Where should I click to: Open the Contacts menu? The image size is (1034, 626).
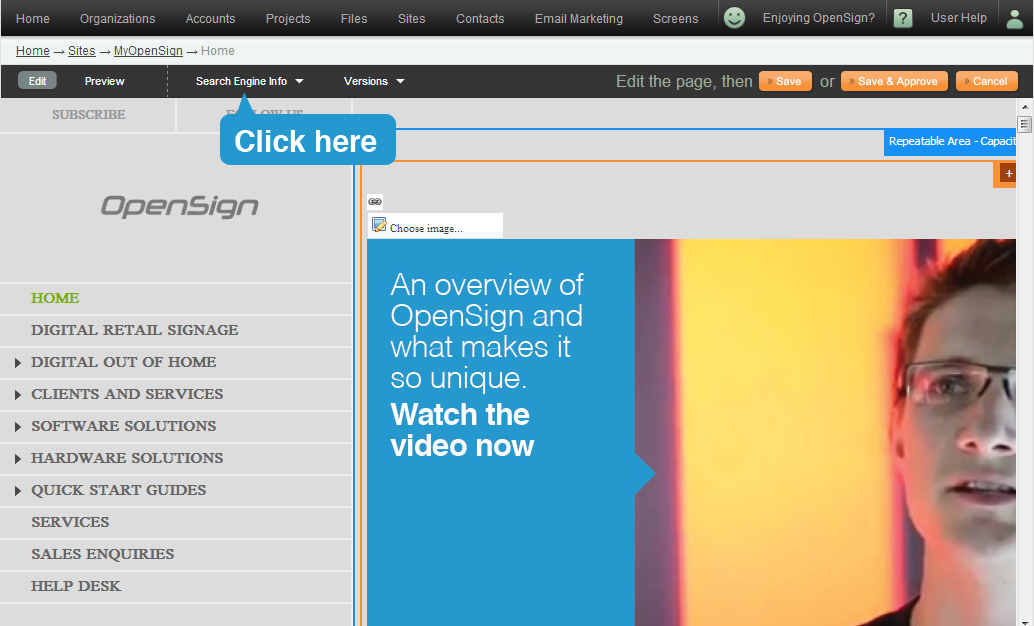(480, 18)
